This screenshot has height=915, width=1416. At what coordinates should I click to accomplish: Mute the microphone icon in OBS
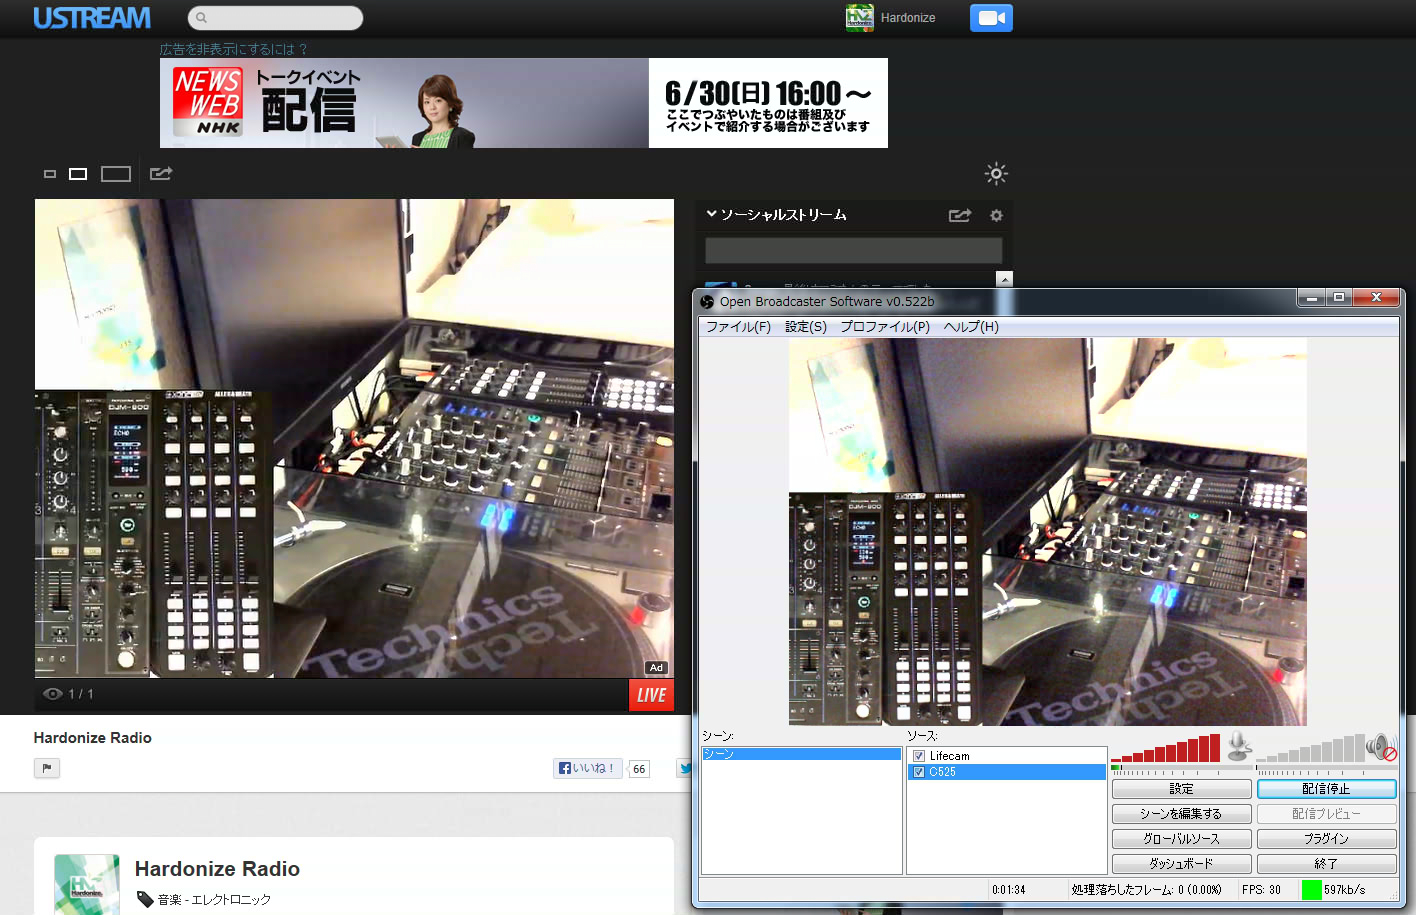pyautogui.click(x=1239, y=746)
